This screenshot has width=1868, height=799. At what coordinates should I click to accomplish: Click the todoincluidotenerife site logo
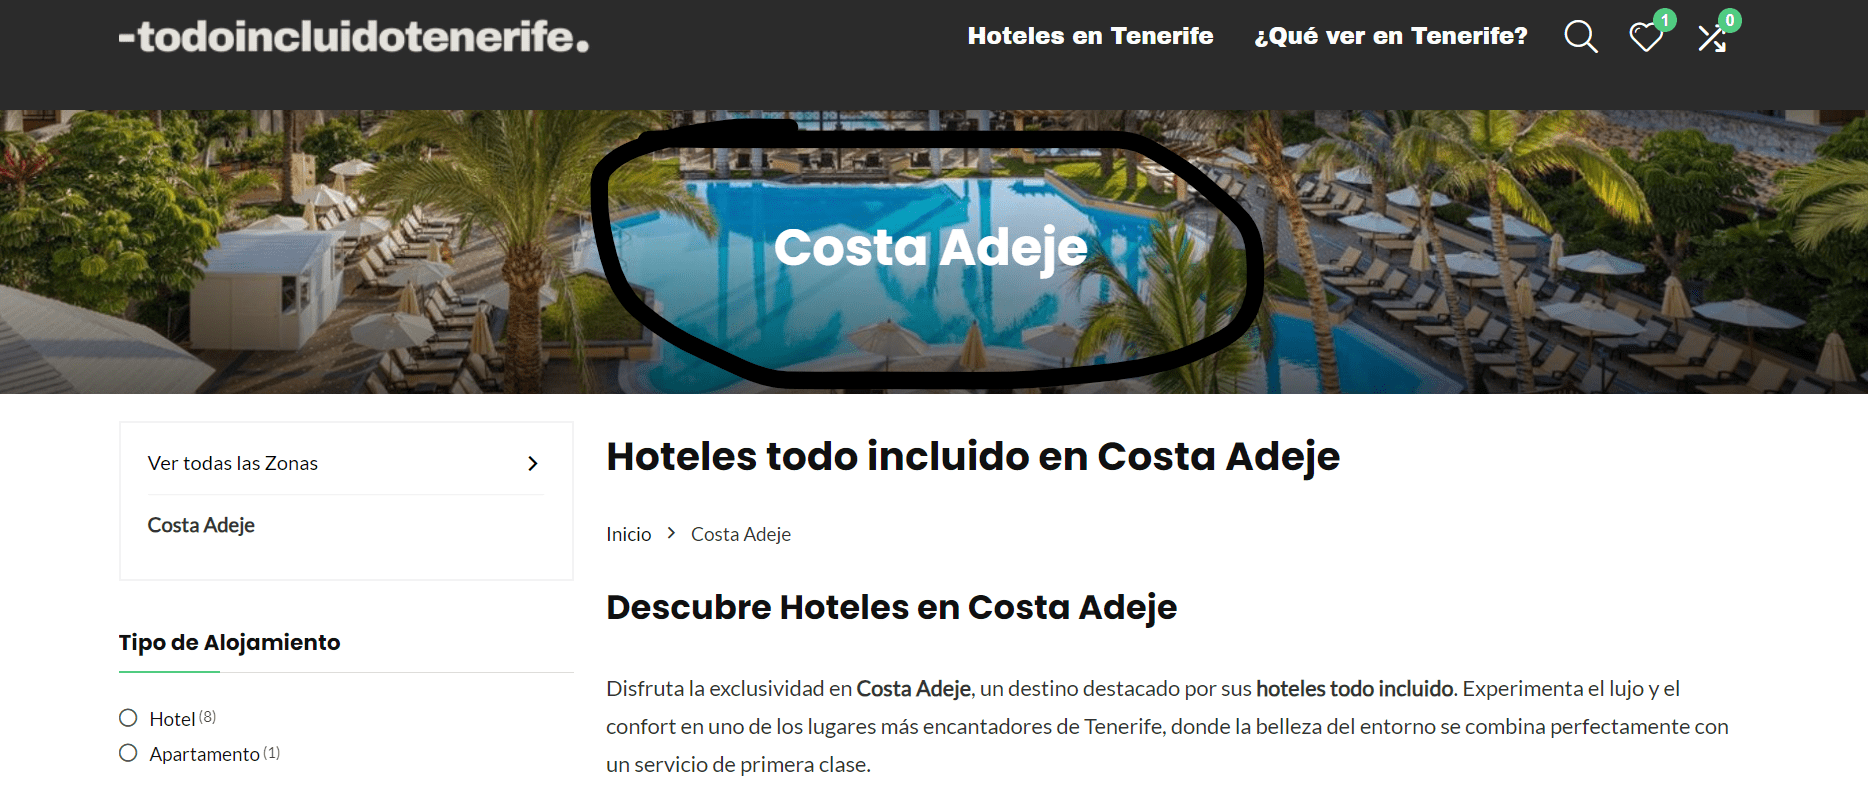tap(354, 36)
